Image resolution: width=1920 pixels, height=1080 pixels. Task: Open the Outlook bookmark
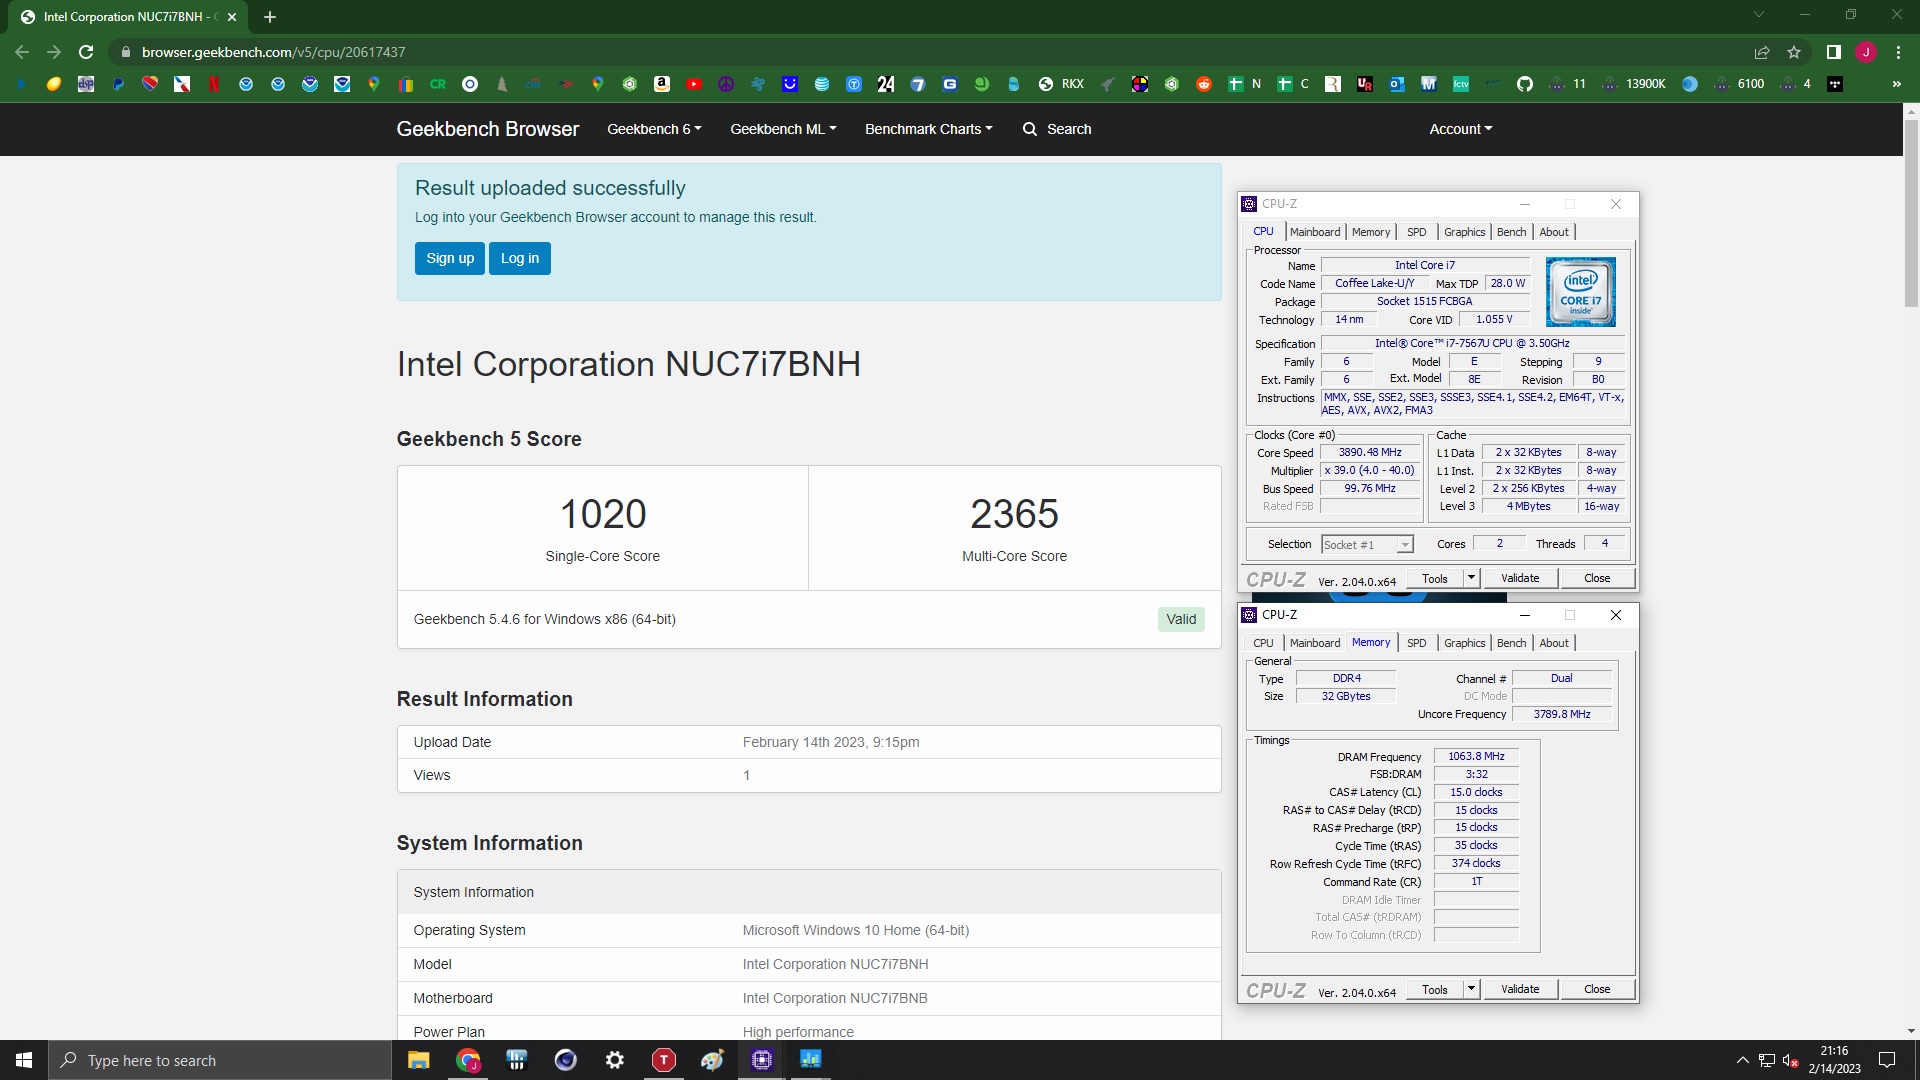[1396, 84]
